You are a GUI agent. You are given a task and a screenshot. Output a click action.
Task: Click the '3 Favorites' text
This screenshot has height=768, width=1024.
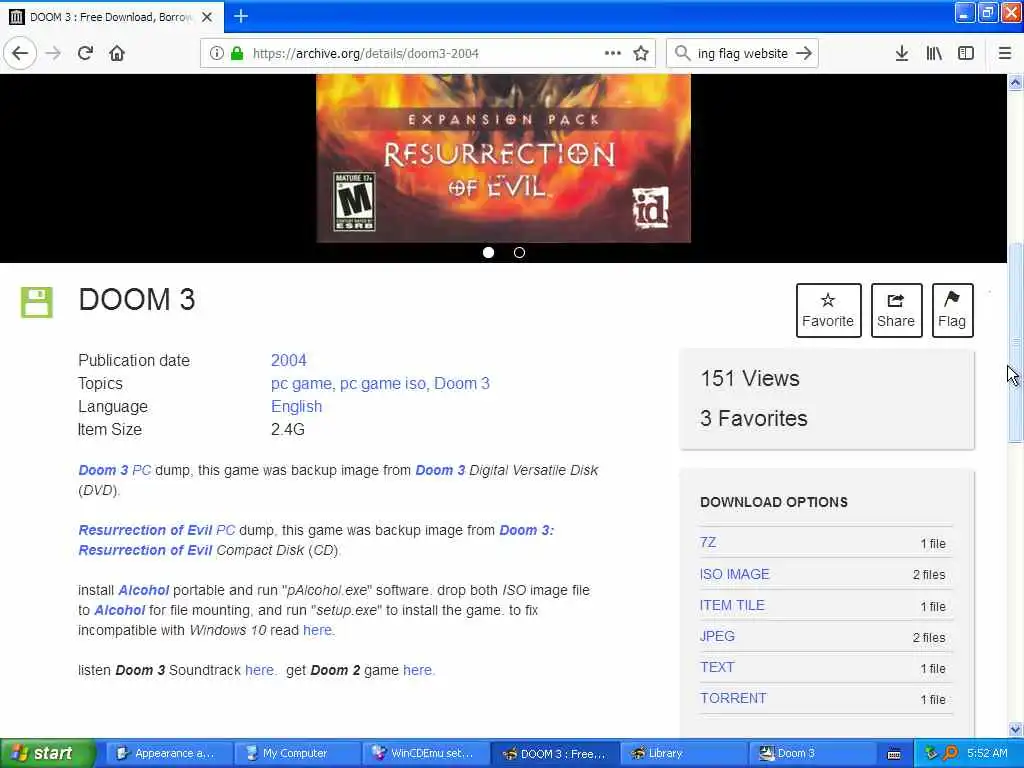point(754,419)
